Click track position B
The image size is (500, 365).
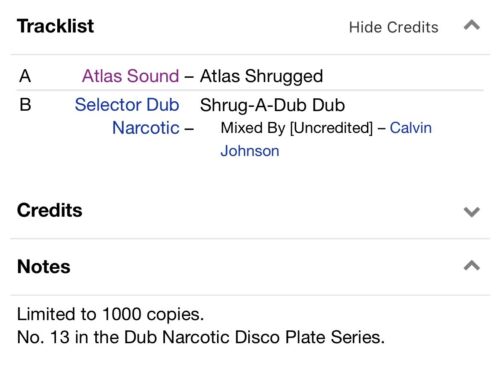pos(25,105)
